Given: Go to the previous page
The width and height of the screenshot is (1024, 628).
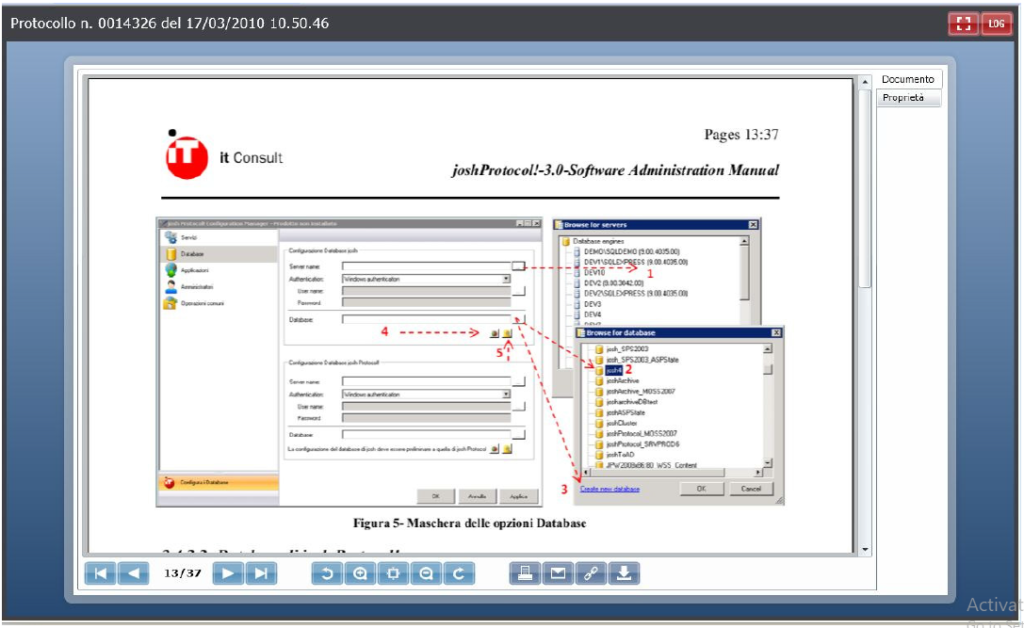Looking at the screenshot, I should click(133, 574).
